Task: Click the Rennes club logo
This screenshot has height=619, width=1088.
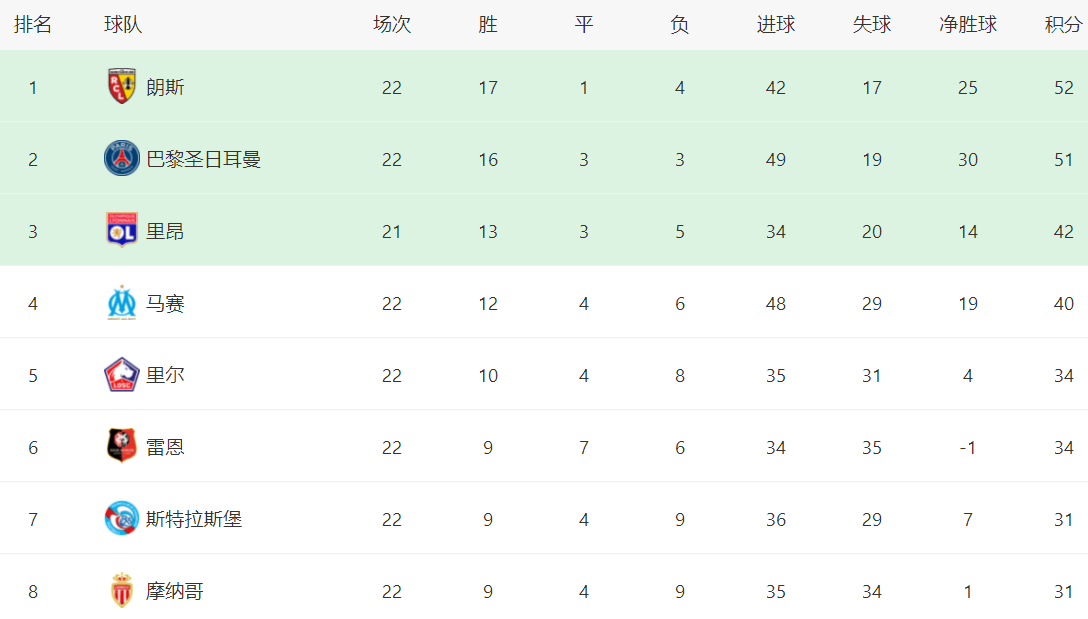Action: point(122,447)
